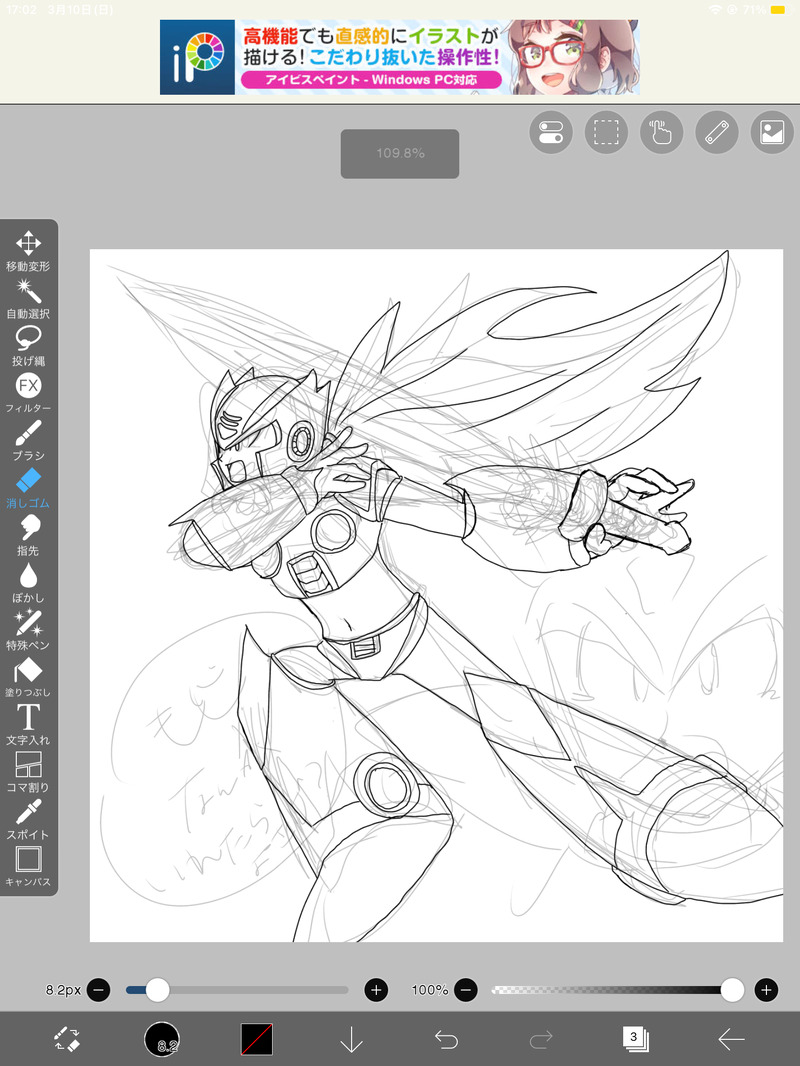This screenshot has width=800, height=1066.
Task: Increase brush thickness with plus button
Action: [x=377, y=990]
